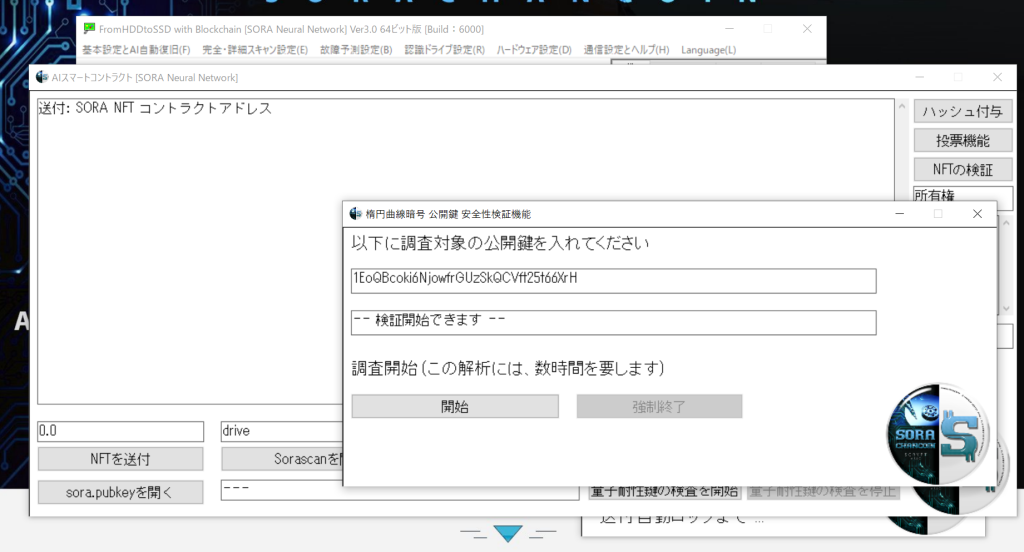The height and width of the screenshot is (552, 1024).
Task: Click the 投票機能 button
Action: point(963,140)
